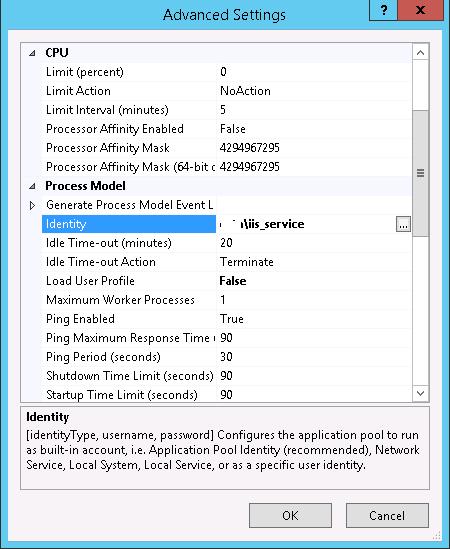Click OK to apply settings

tap(290, 515)
